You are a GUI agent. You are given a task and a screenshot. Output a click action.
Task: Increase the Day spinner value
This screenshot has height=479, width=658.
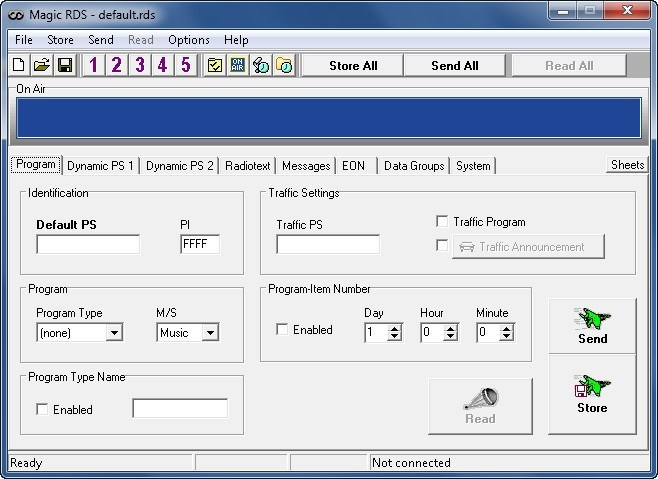click(x=394, y=329)
